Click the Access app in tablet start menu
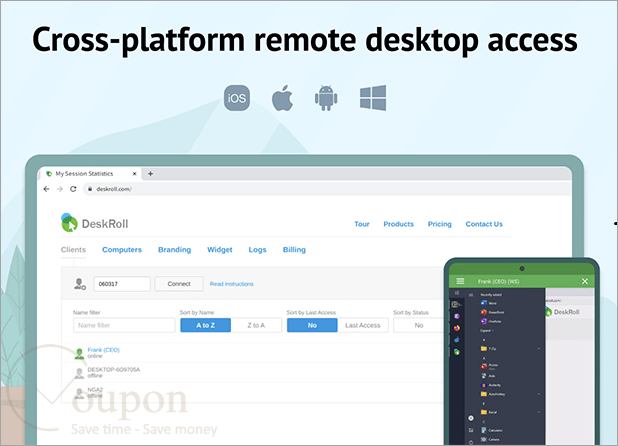 coord(489,366)
